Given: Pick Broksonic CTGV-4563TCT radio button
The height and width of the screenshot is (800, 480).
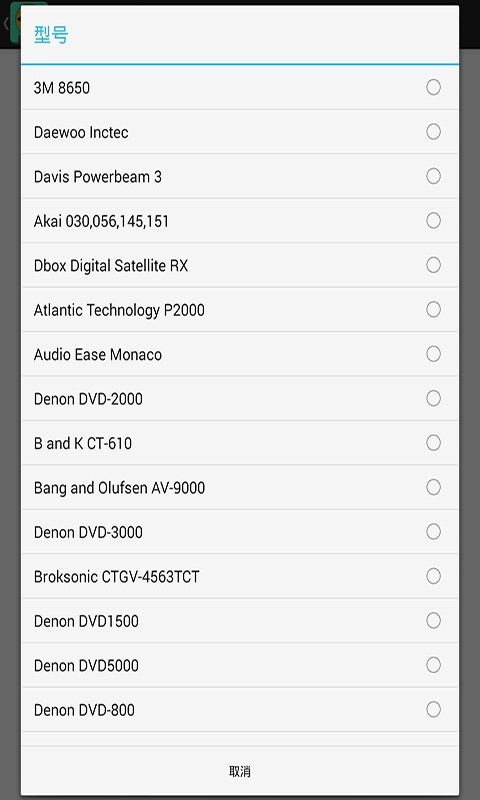Looking at the screenshot, I should coord(433,576).
